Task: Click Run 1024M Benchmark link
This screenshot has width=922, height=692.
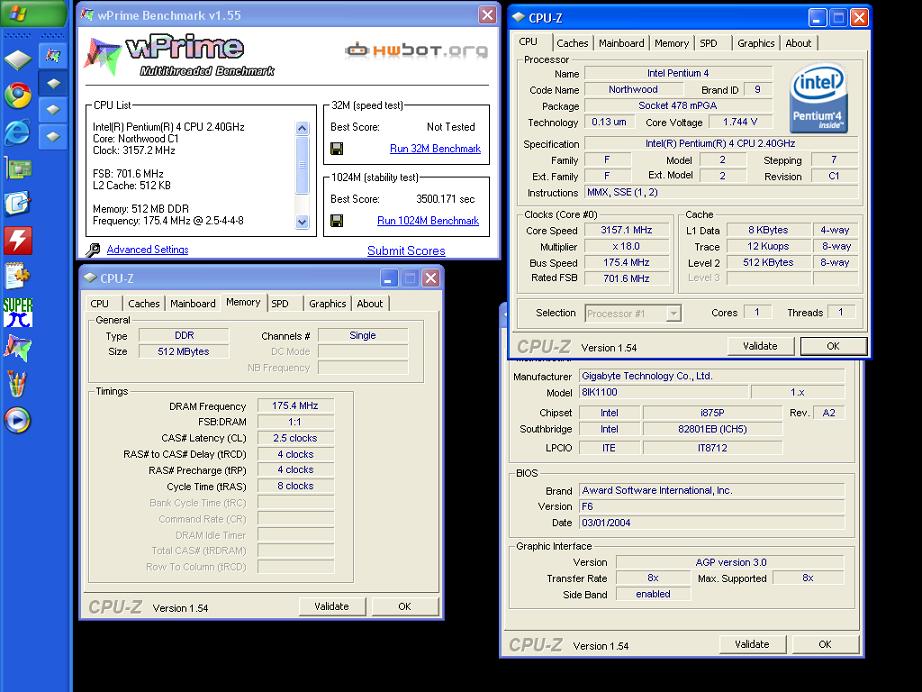Action: click(x=428, y=220)
